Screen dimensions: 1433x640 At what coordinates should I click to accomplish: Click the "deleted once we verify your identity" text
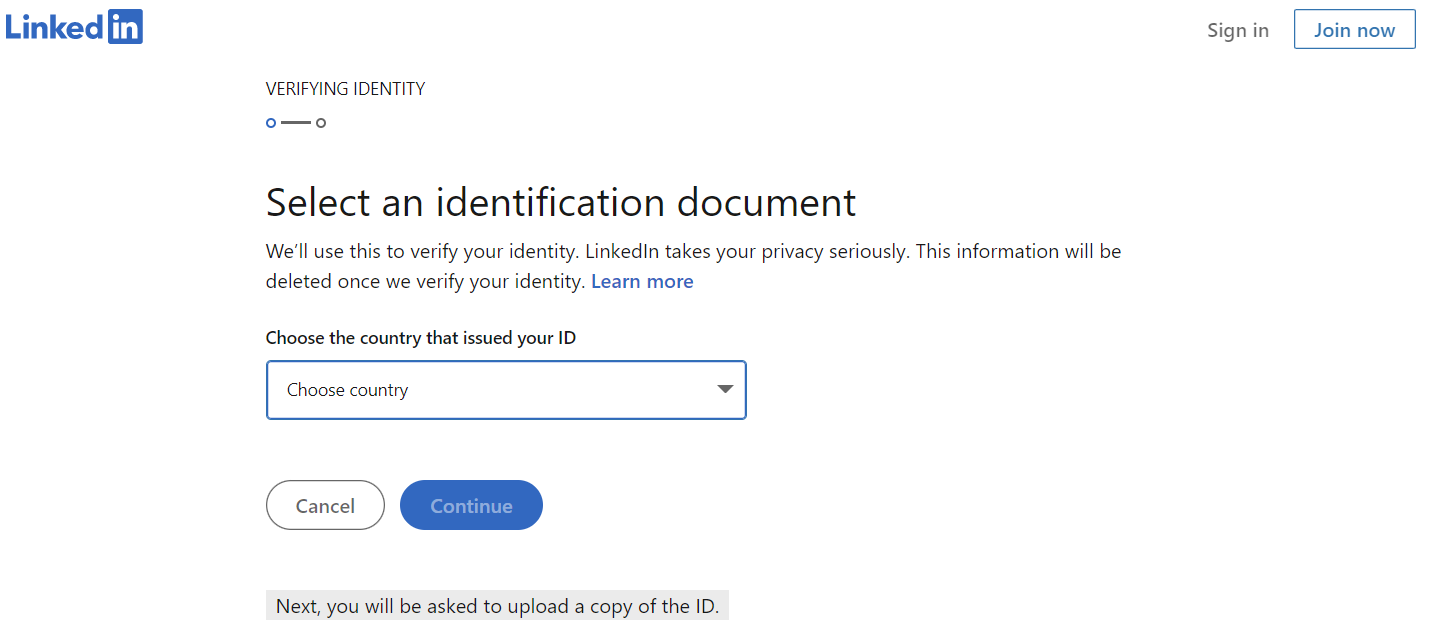coord(425,282)
